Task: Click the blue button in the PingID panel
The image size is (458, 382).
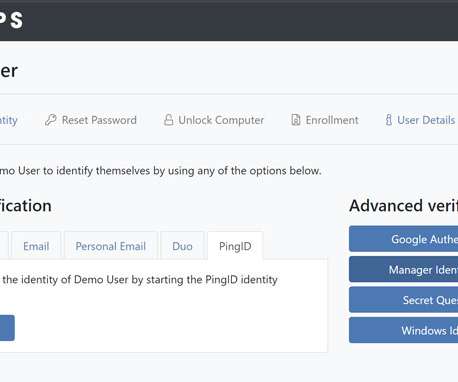Action: tap(7, 328)
